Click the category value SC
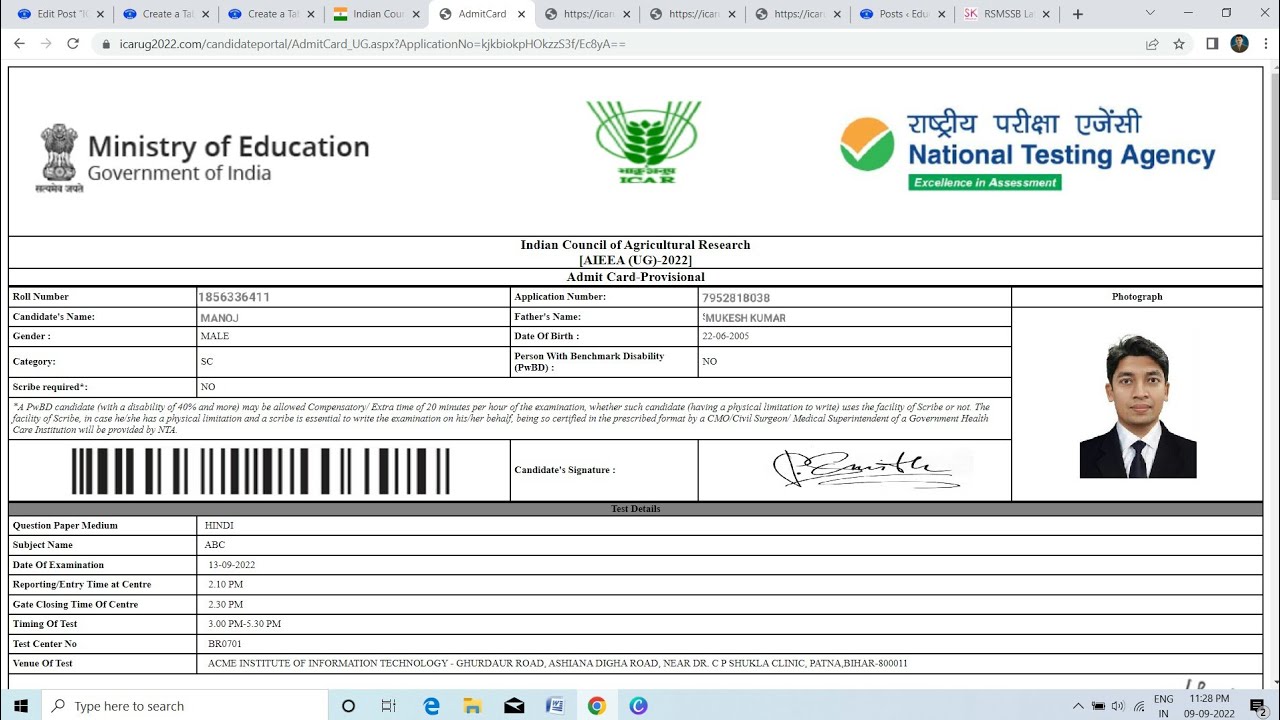 point(207,362)
